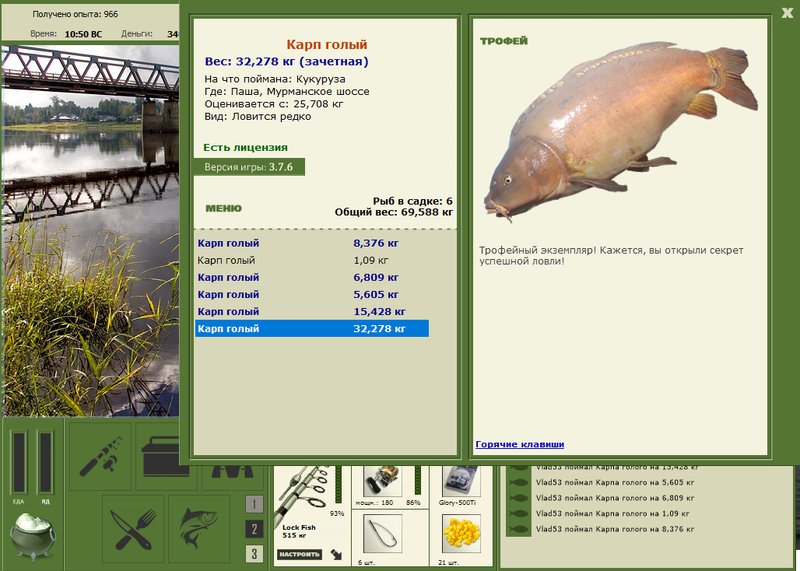The height and width of the screenshot is (571, 800).
Task: Click chat log entry for 8,376 кг
Action: [615, 529]
